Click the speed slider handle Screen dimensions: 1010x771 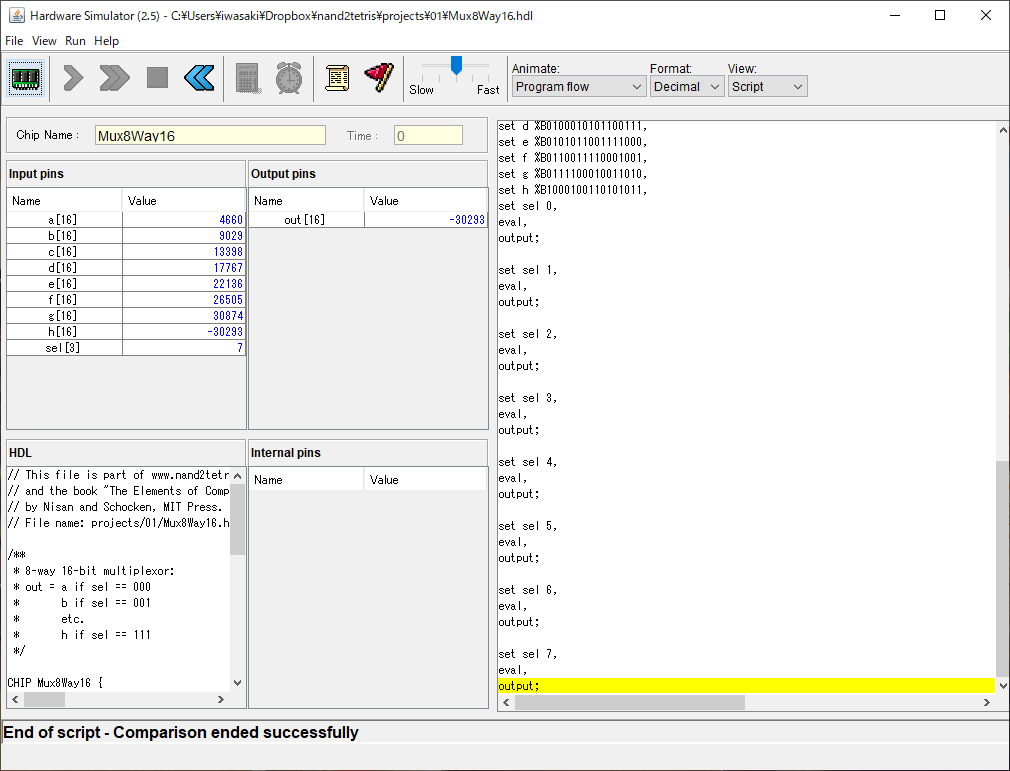click(x=456, y=66)
